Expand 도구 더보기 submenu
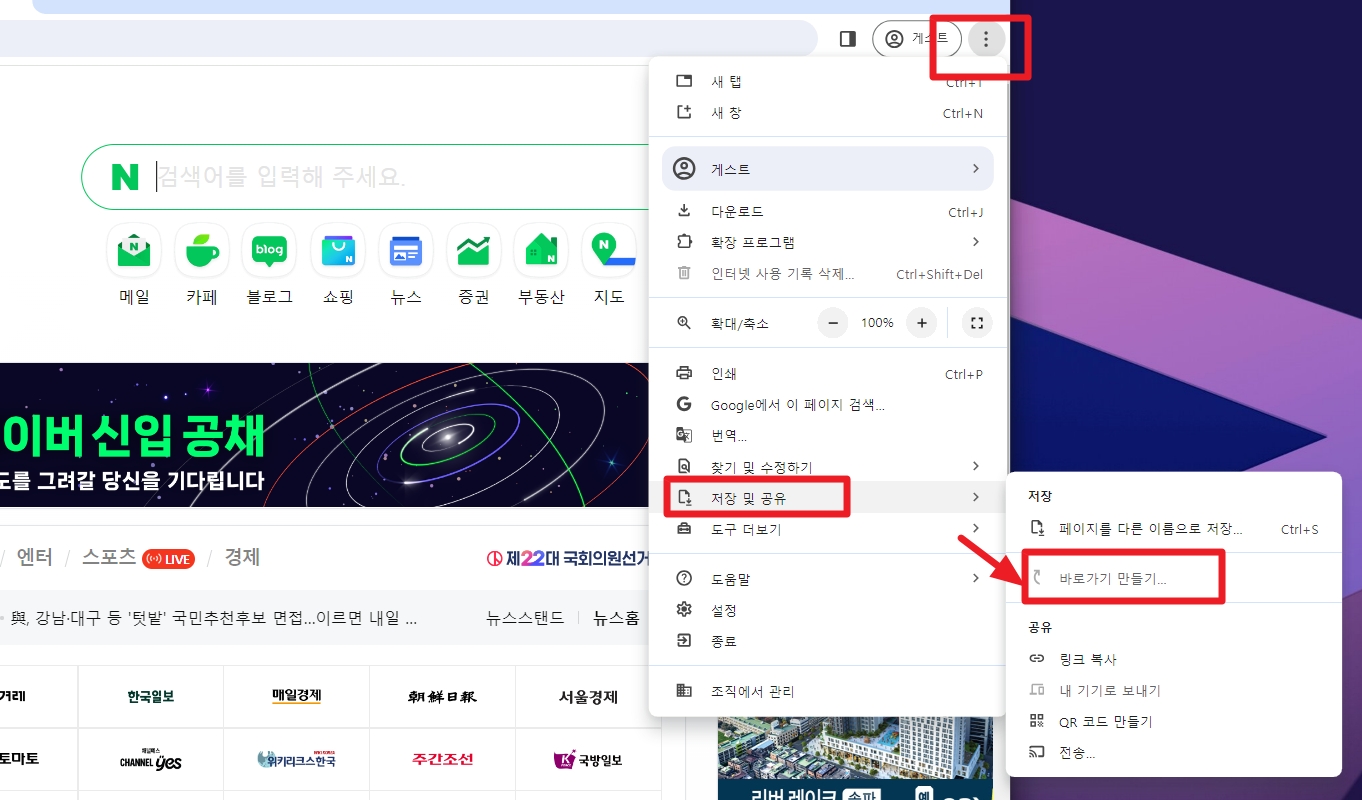The height and width of the screenshot is (800, 1362). pyautogui.click(x=827, y=529)
